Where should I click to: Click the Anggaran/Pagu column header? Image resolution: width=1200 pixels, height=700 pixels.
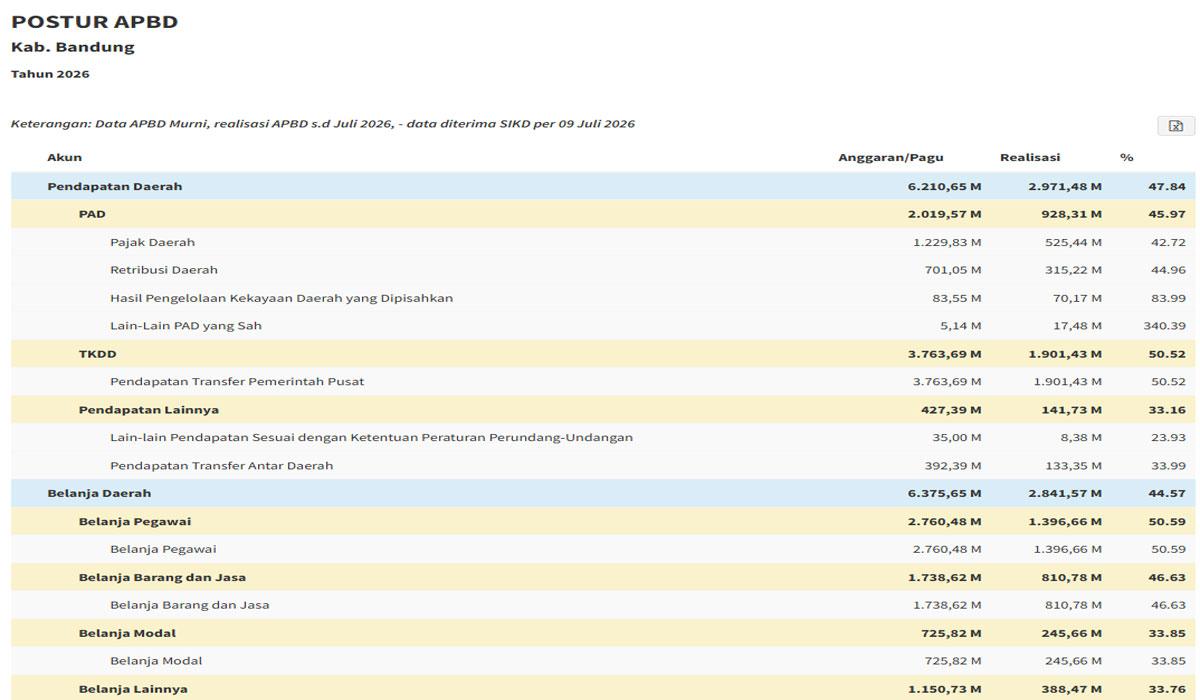(891, 157)
